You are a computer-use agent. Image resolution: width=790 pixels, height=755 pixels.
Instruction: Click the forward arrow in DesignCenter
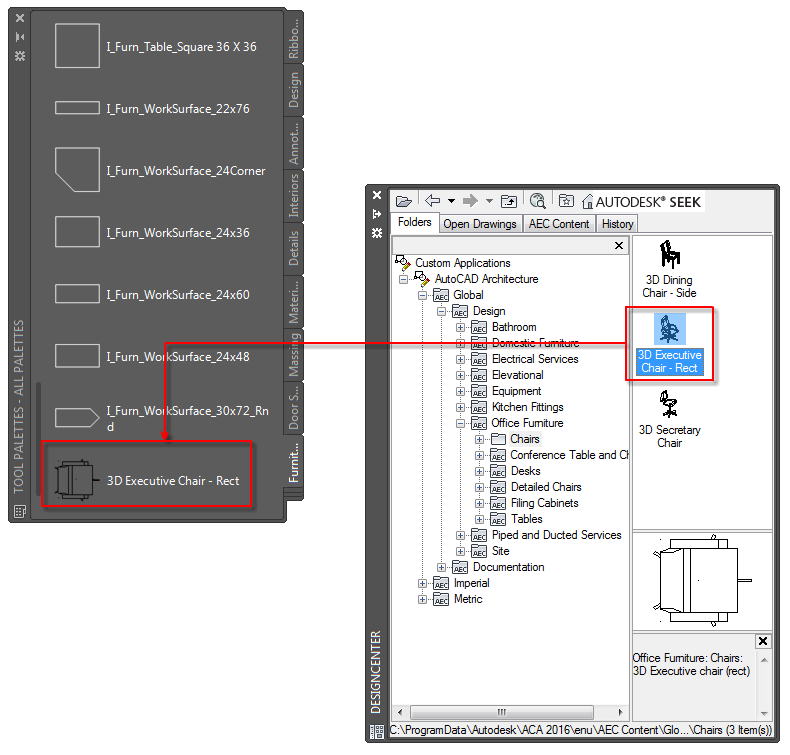click(x=470, y=201)
